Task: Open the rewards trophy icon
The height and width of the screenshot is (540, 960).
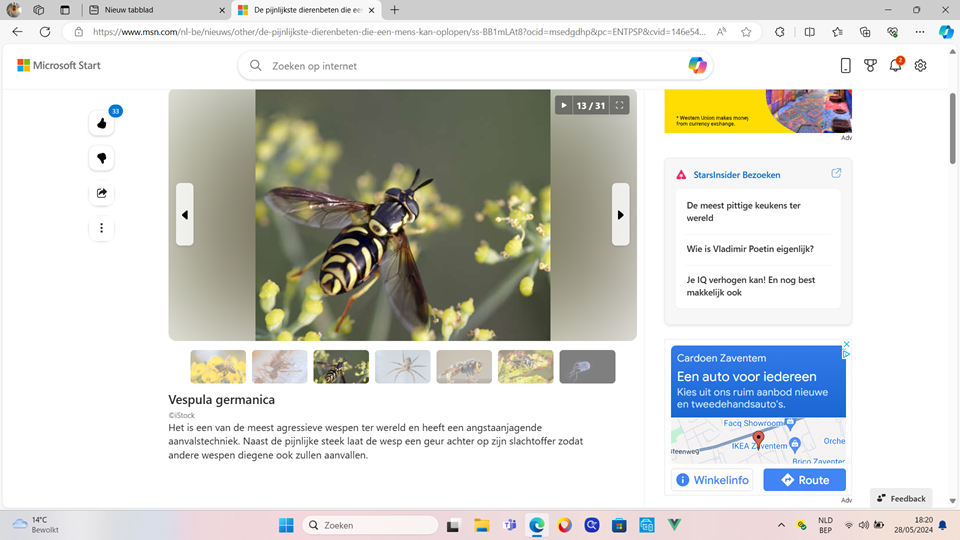Action: click(x=870, y=66)
